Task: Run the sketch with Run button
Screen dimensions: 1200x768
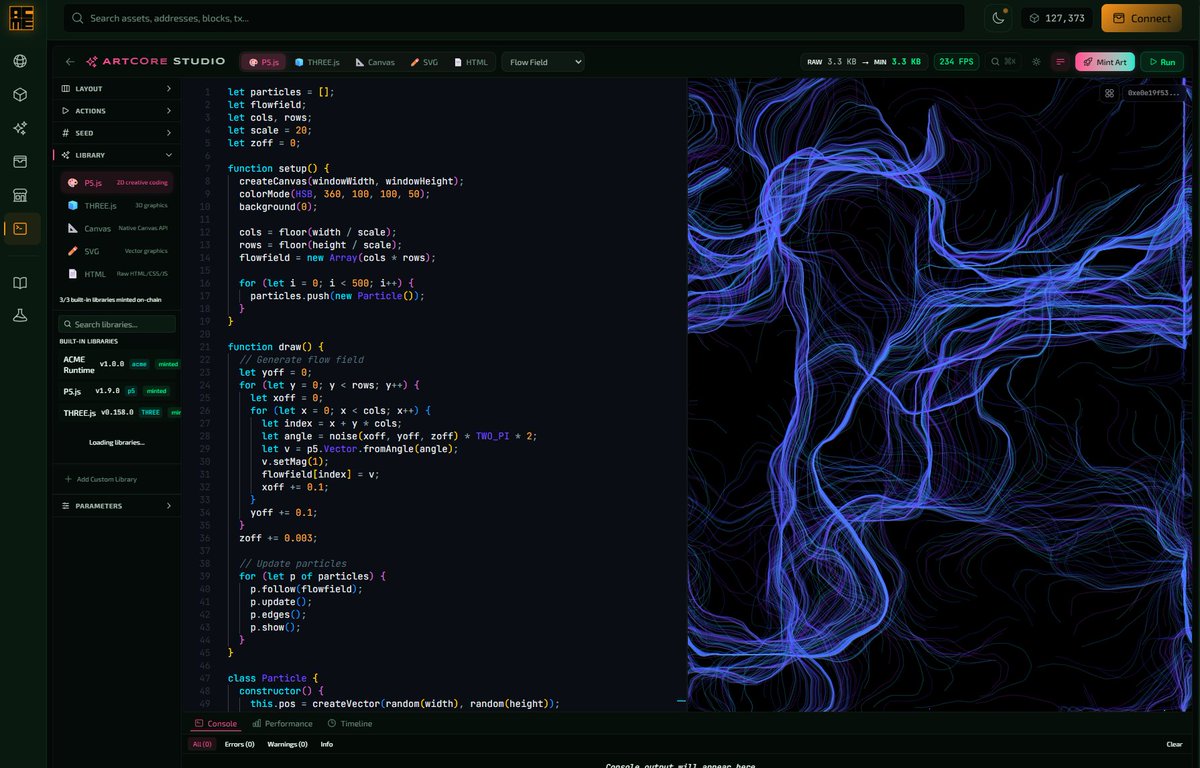Action: coord(1162,62)
